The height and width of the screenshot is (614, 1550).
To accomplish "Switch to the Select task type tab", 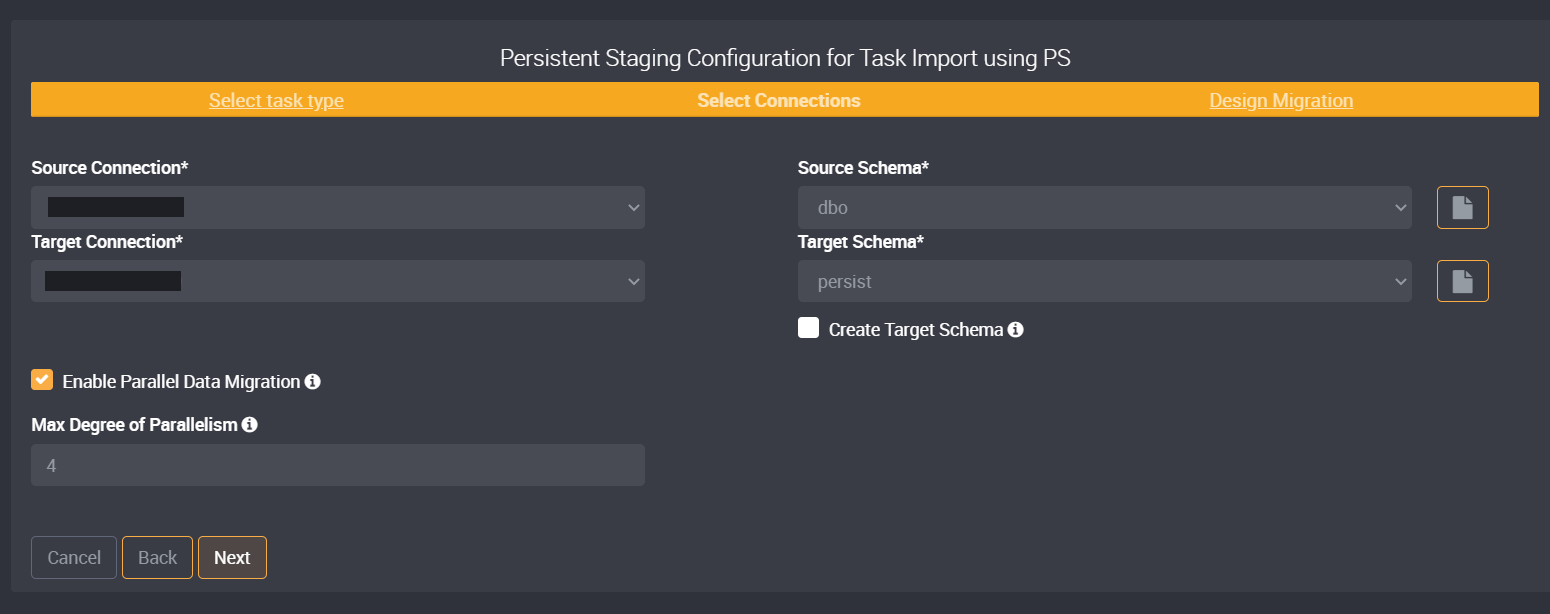I will pos(276,99).
